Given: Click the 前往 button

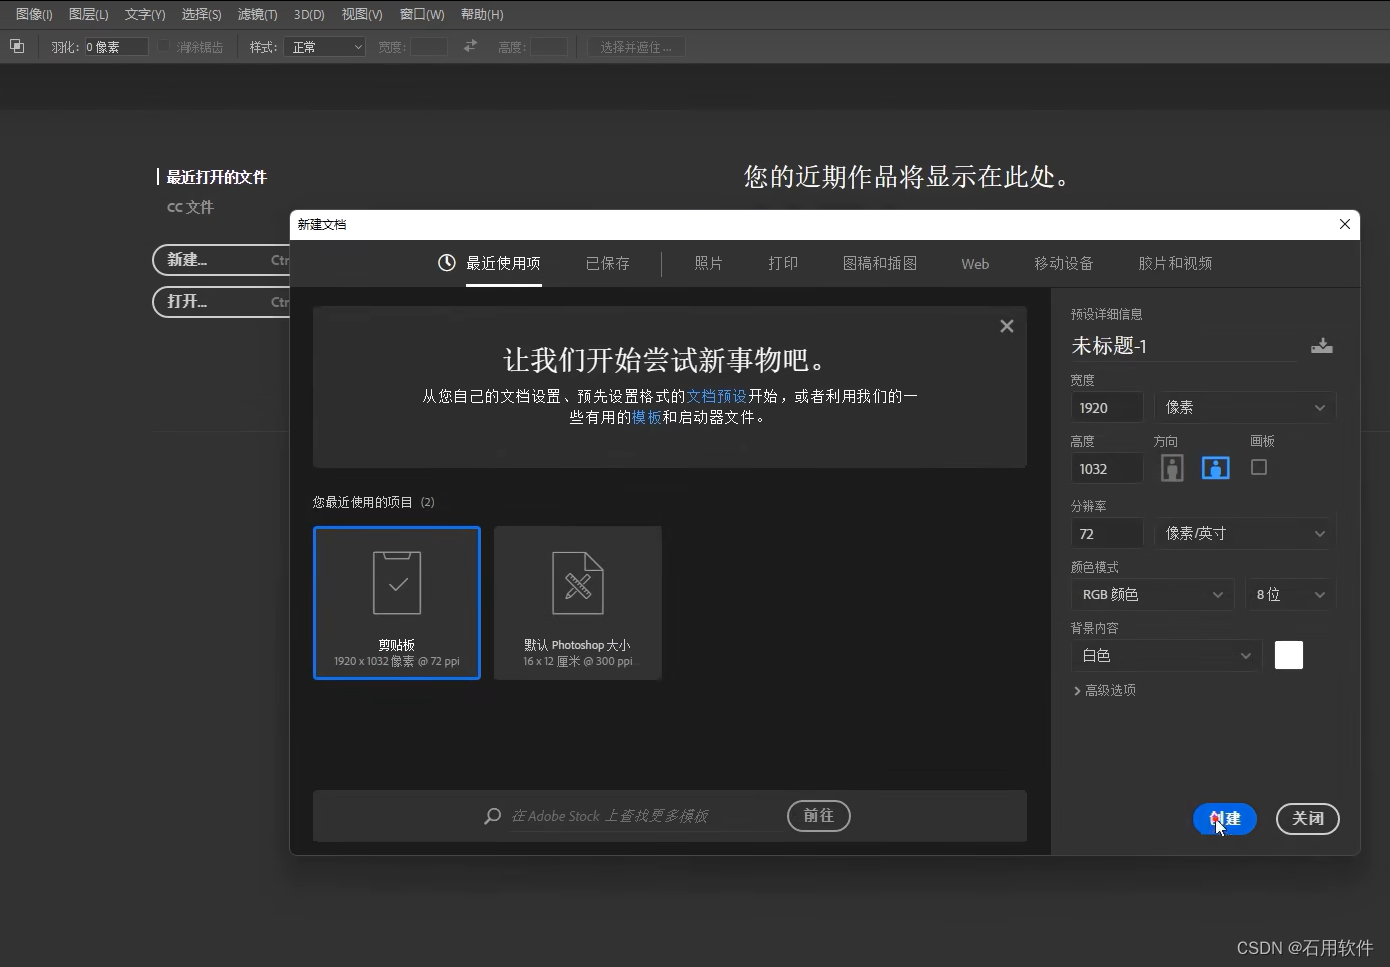Looking at the screenshot, I should [819, 816].
